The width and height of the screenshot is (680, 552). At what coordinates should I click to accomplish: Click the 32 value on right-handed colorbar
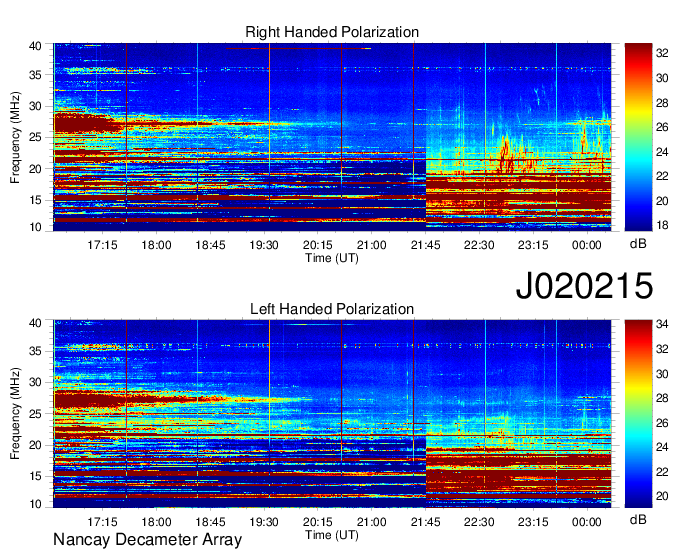(x=662, y=53)
